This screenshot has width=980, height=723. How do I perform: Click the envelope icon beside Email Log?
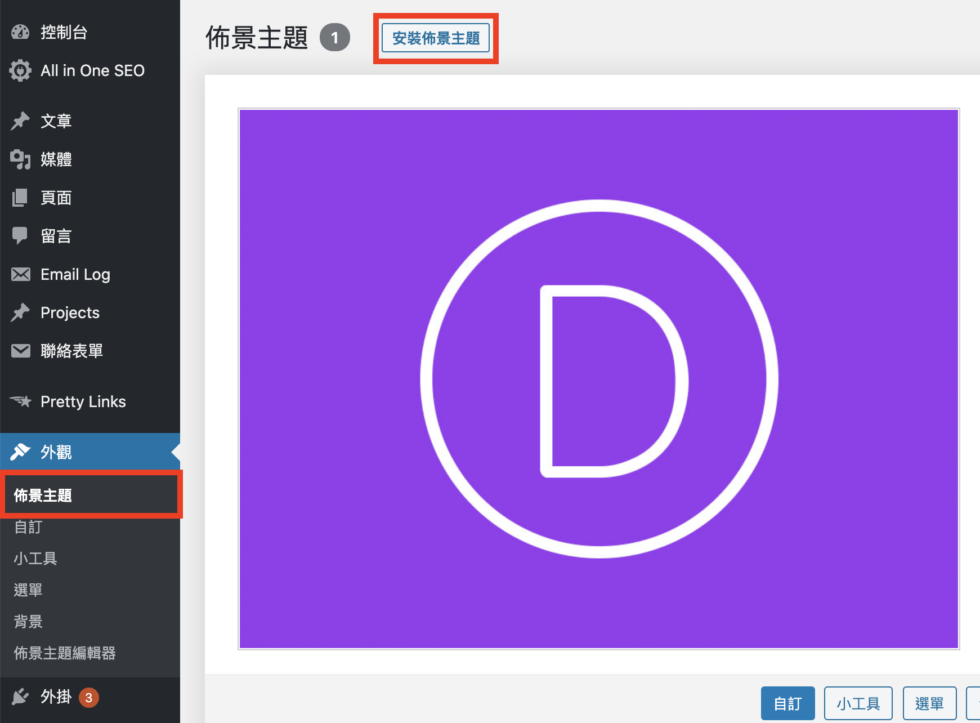[20, 274]
